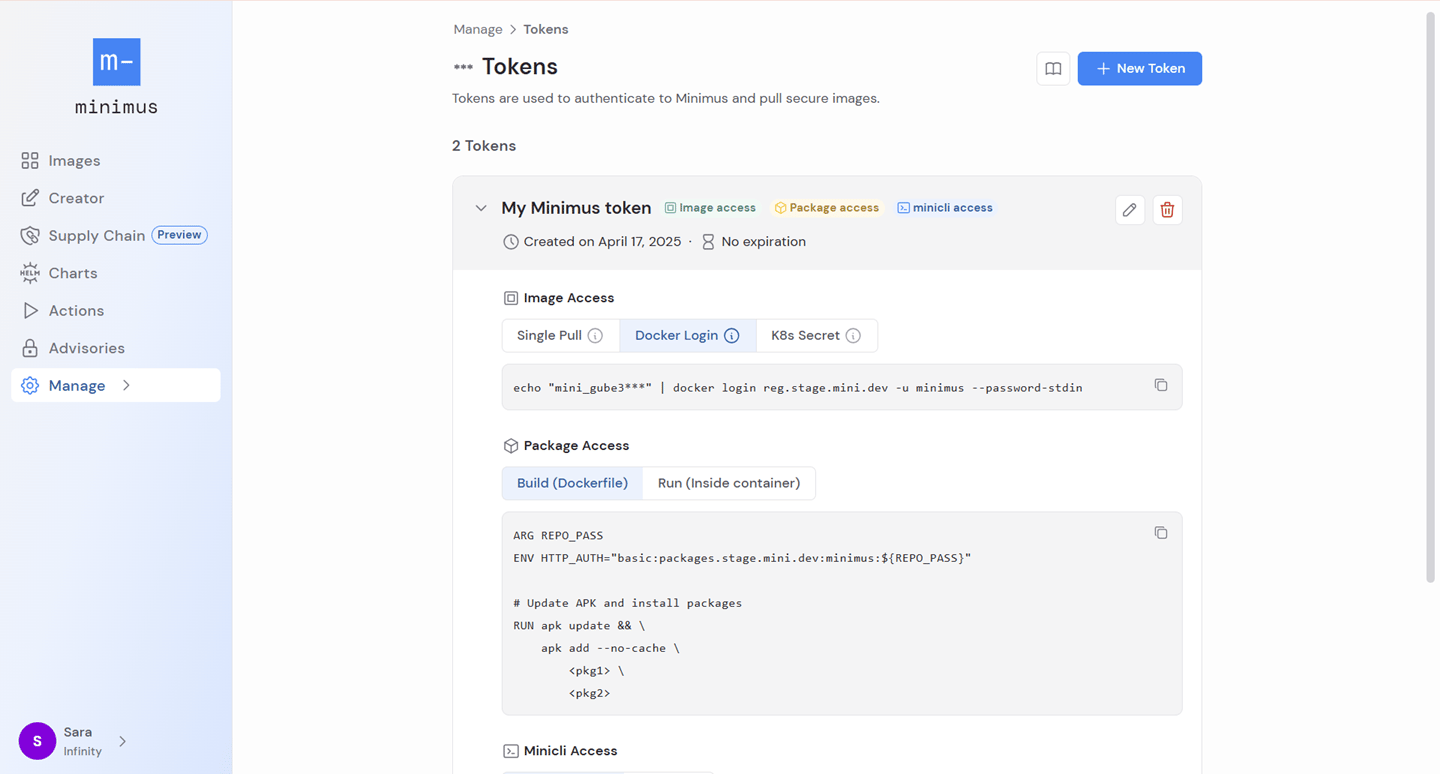Click the Tokens page heading

520,67
